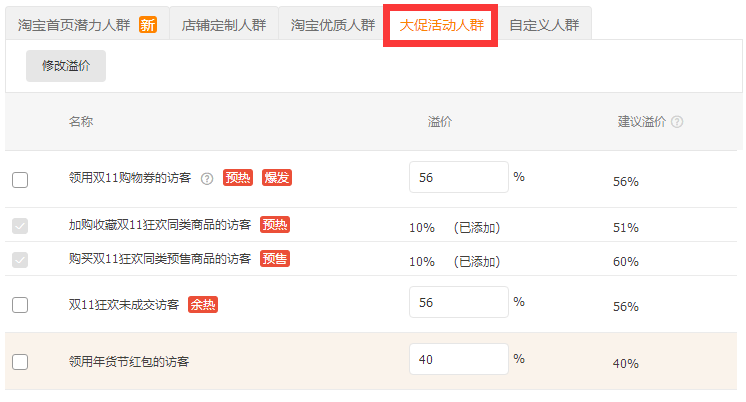Click 预热 tag on 加购收藏双11 row
This screenshot has width=746, height=402.
coord(275,224)
